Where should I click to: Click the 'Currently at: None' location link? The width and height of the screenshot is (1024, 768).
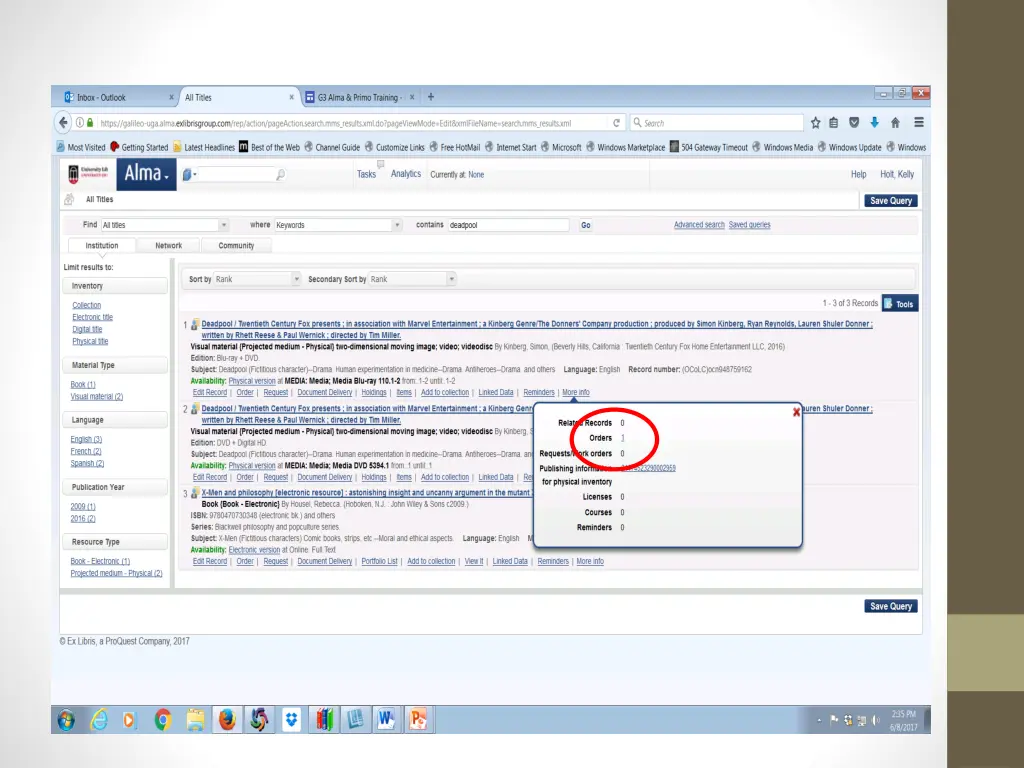point(476,174)
